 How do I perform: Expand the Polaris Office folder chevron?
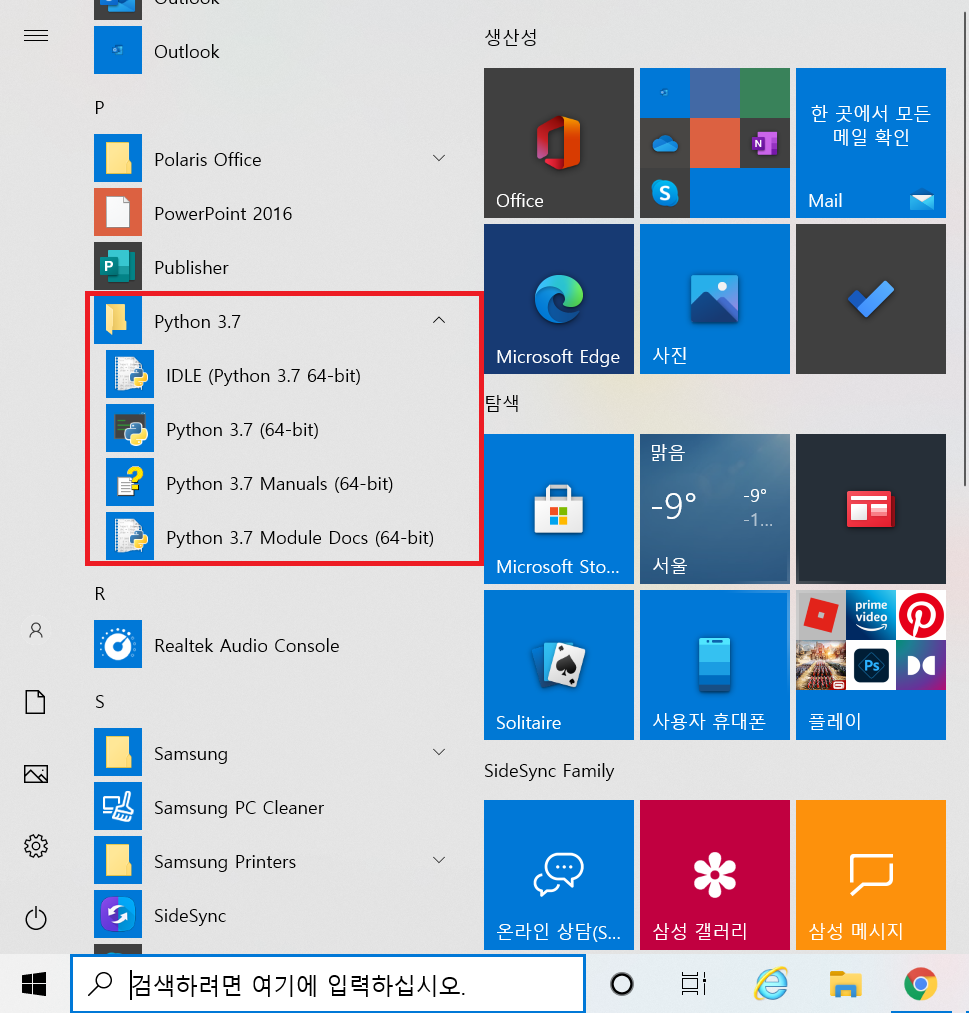(439, 158)
